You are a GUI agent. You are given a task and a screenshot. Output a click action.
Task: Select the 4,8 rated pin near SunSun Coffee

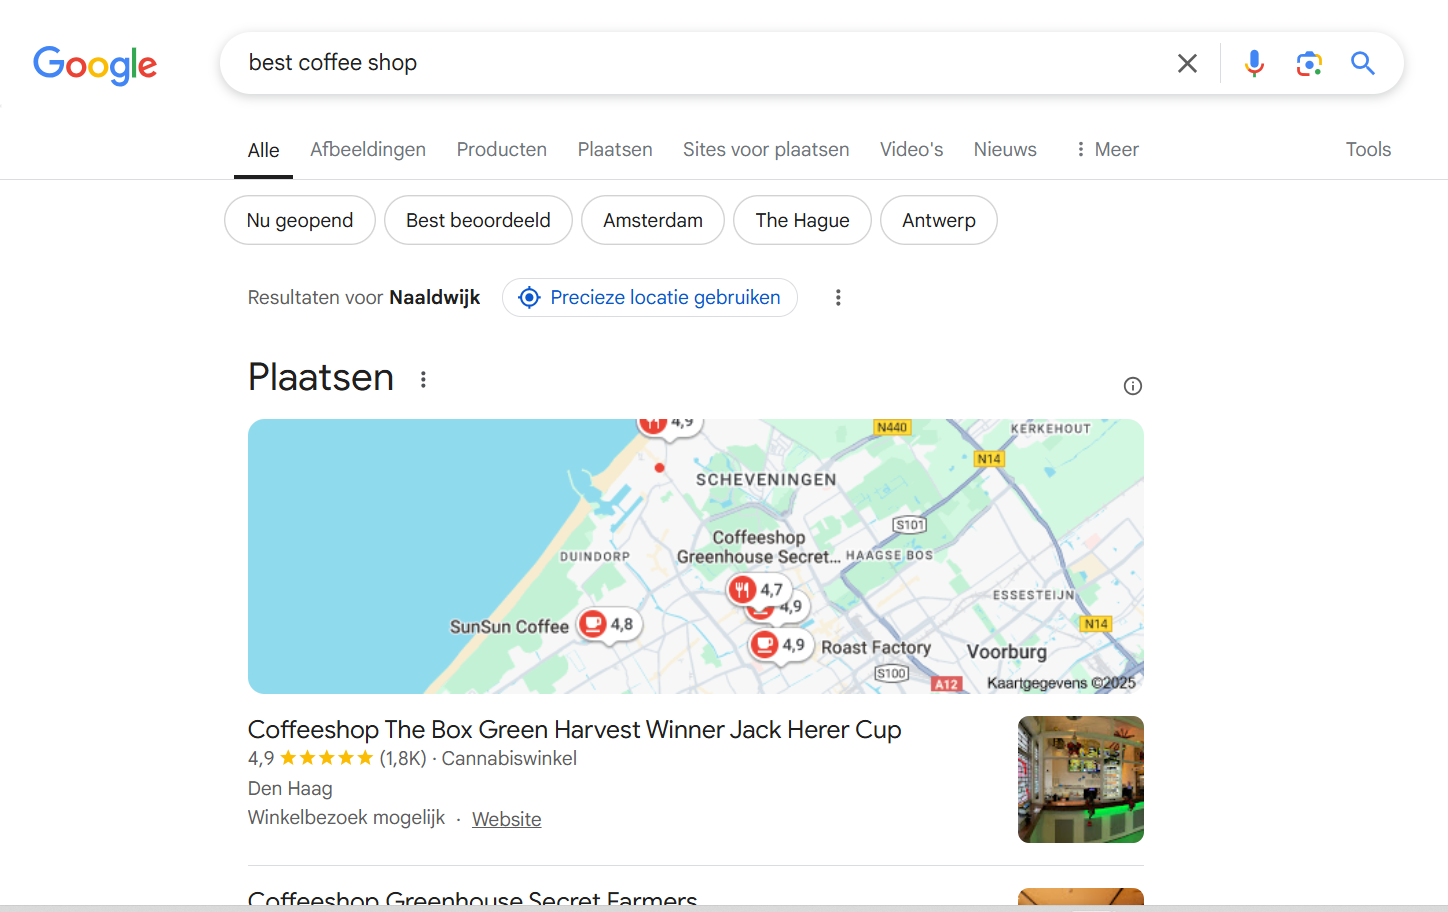608,623
